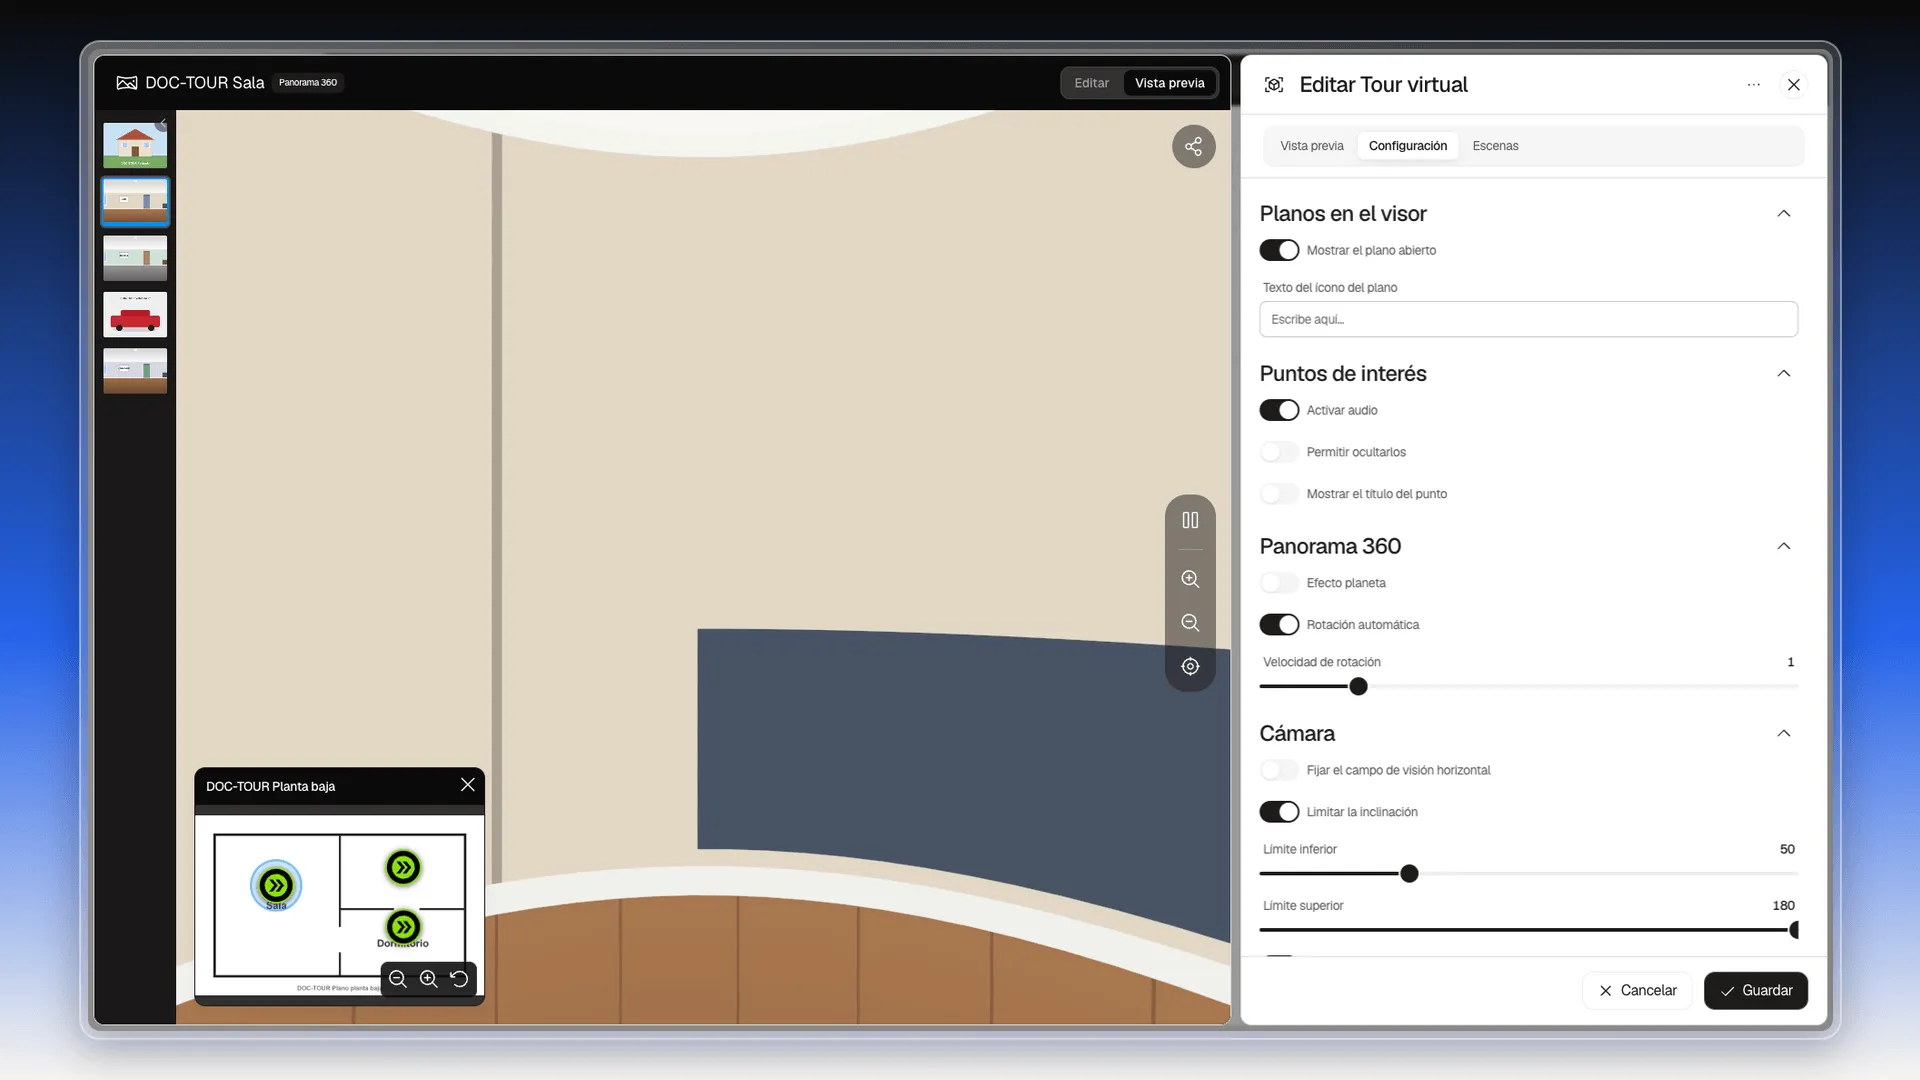
Task: Disable the Activar audio switch
Action: 1279,410
